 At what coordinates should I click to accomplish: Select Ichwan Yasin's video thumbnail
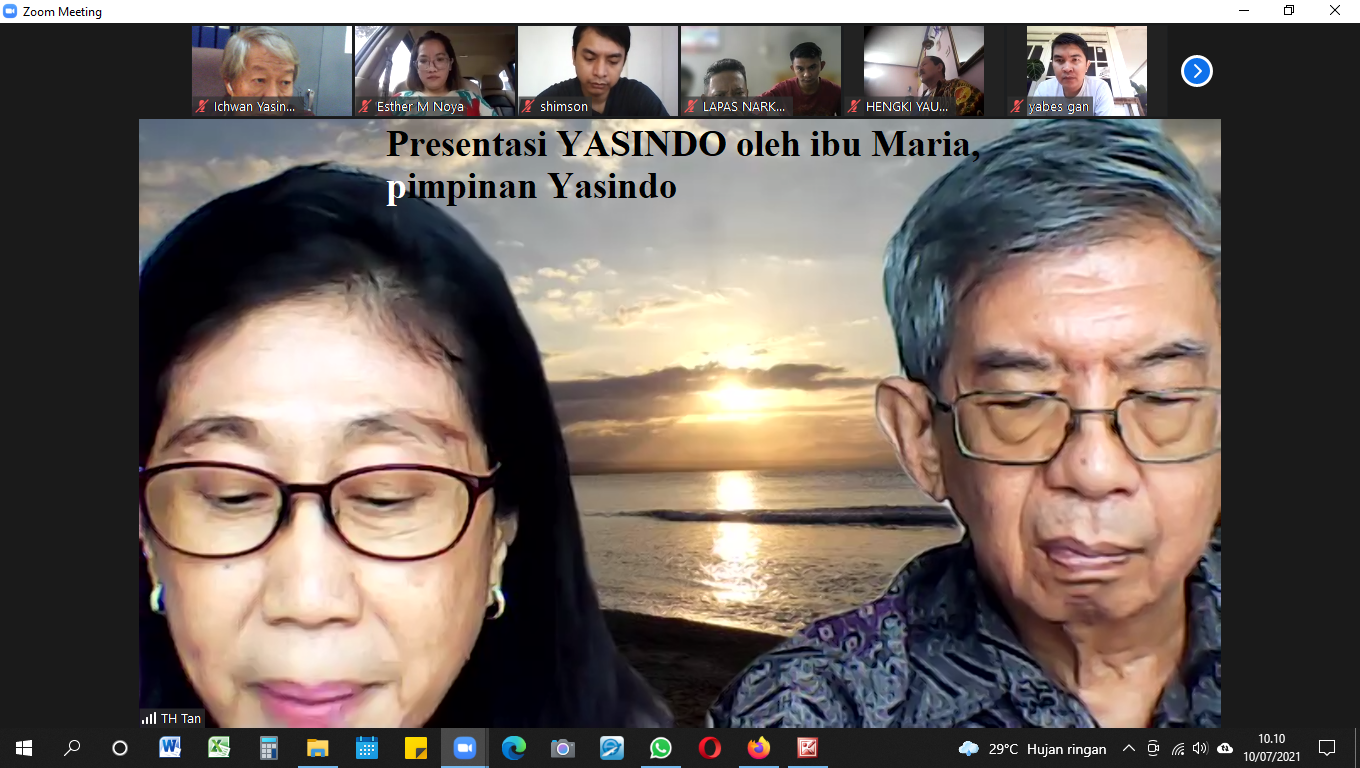point(272,71)
